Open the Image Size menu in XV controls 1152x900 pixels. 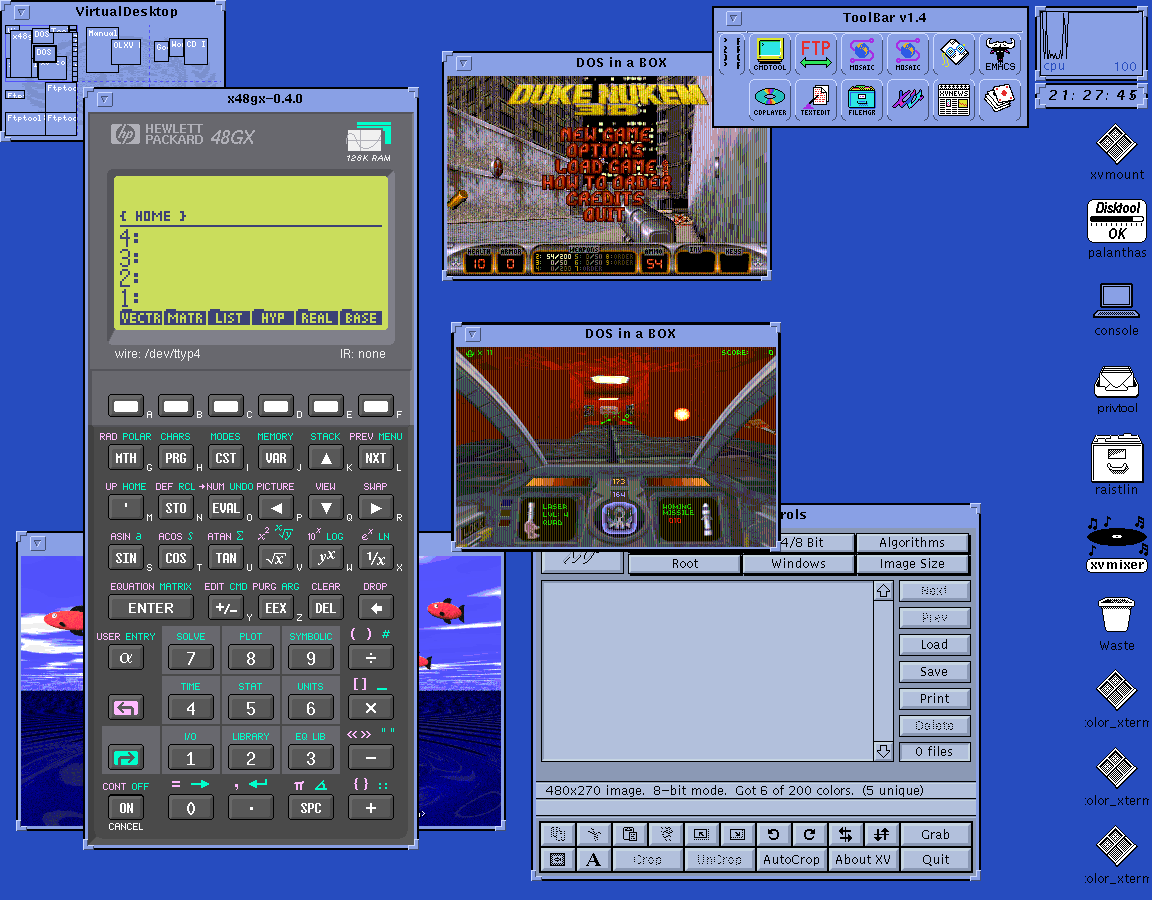912,564
